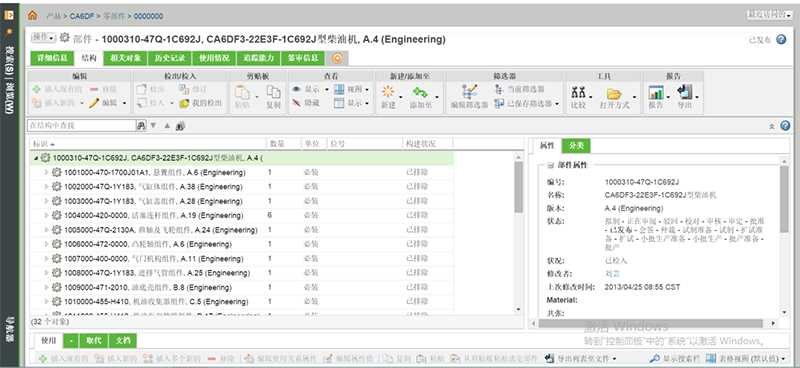Go to home via the house icon

32,16
